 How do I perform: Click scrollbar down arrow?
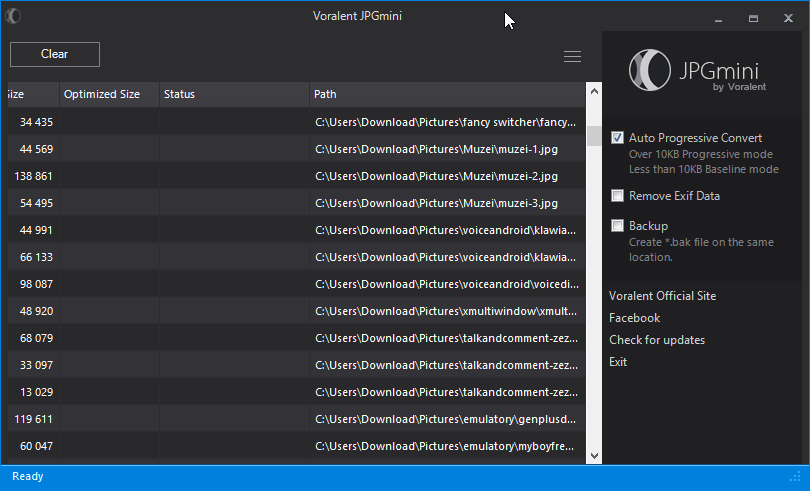594,456
